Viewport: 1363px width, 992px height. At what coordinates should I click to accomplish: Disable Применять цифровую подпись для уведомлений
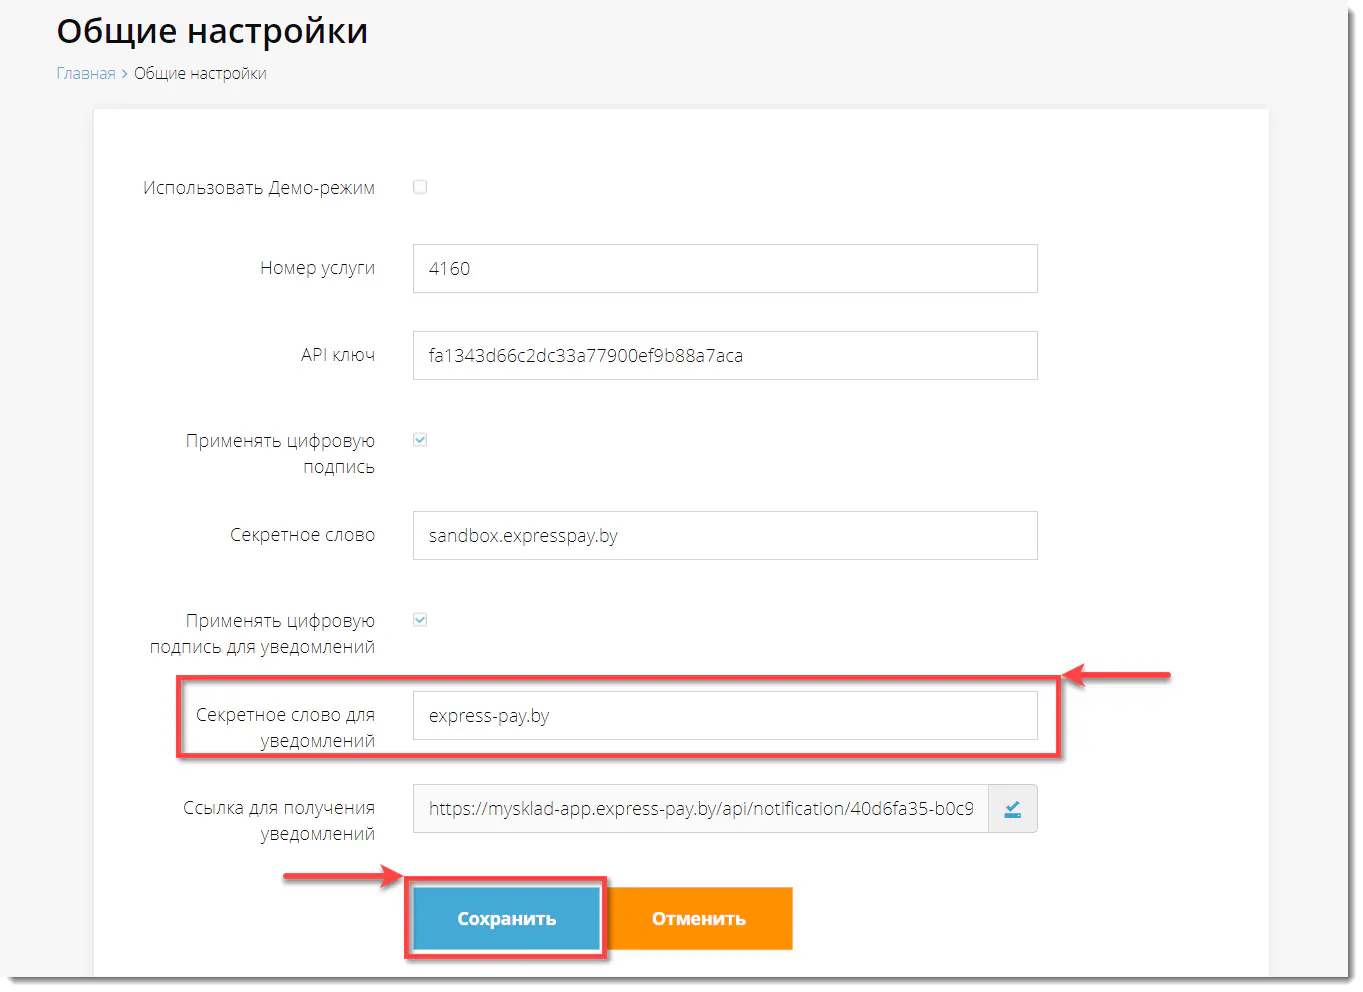(419, 618)
